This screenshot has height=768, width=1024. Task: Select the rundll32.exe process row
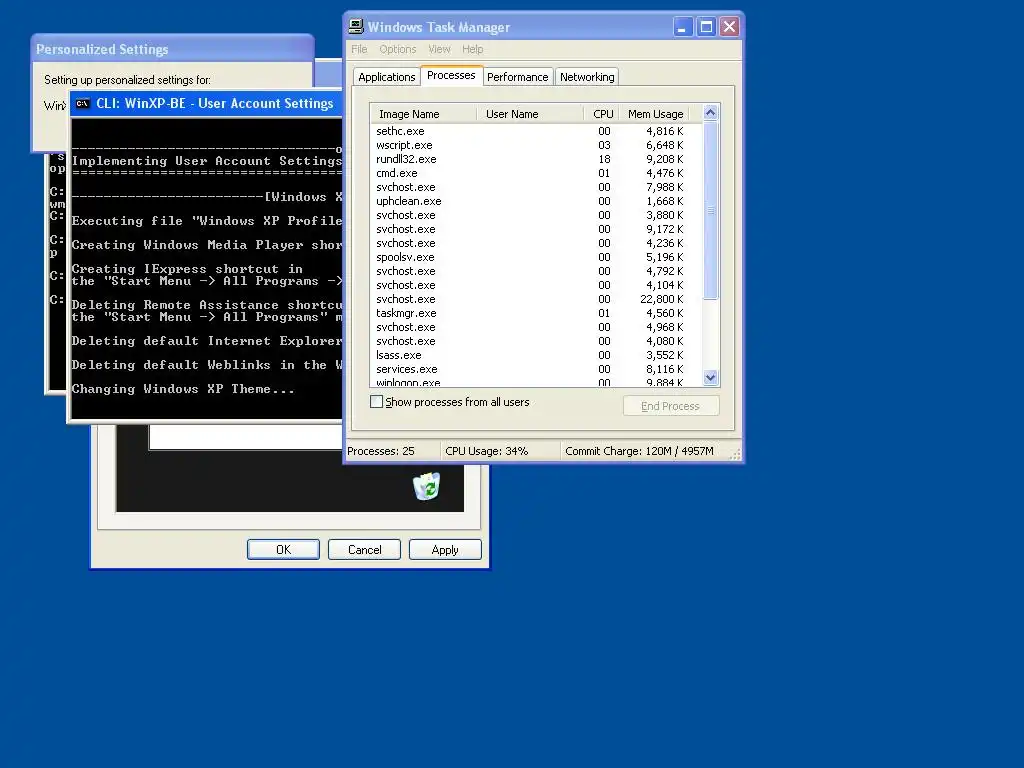(x=536, y=159)
